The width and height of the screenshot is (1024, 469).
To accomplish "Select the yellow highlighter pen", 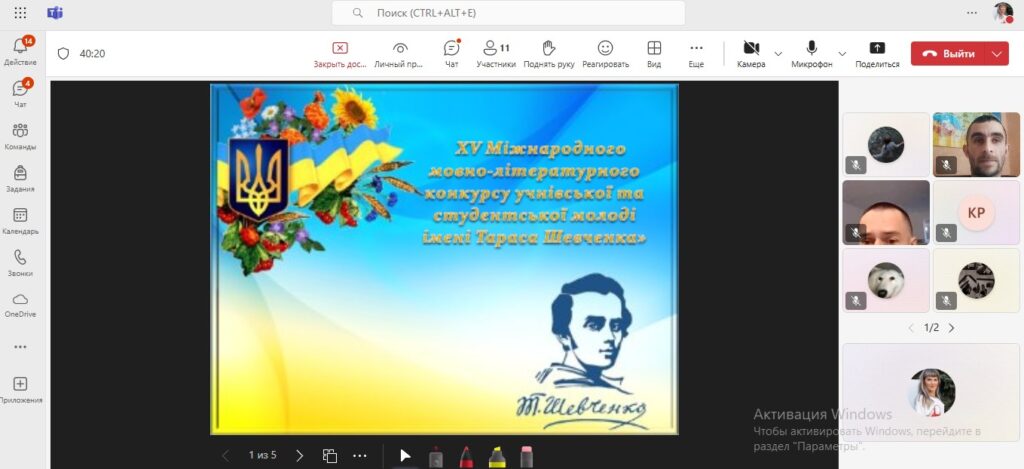I will pyautogui.click(x=496, y=457).
